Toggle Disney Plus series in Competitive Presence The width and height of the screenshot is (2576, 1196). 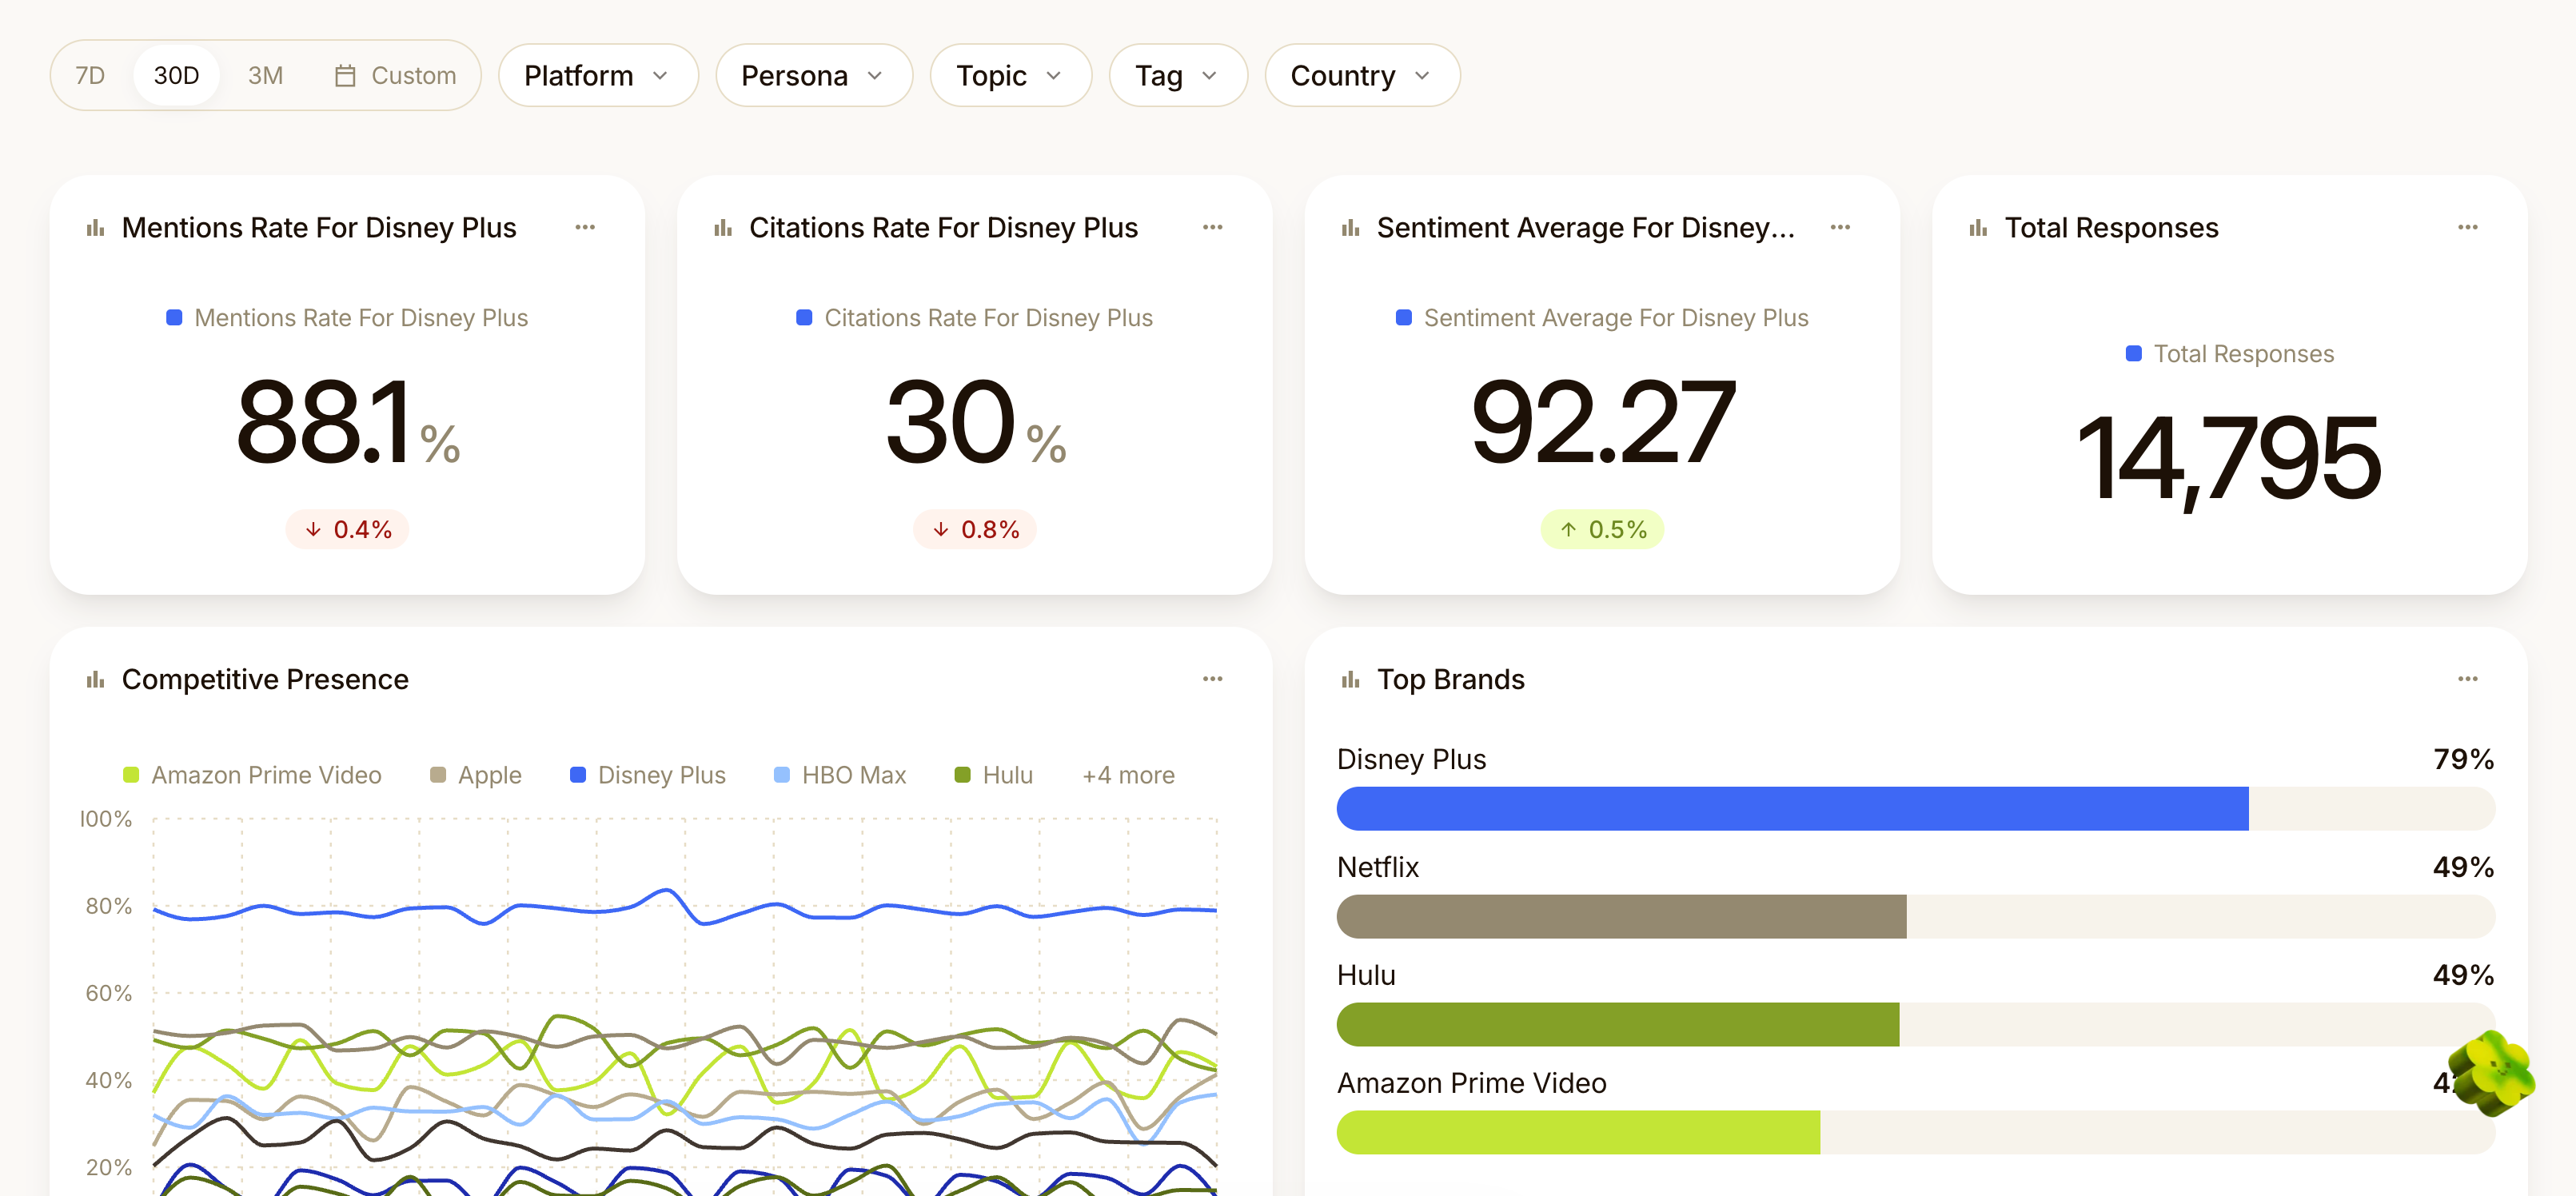point(648,775)
